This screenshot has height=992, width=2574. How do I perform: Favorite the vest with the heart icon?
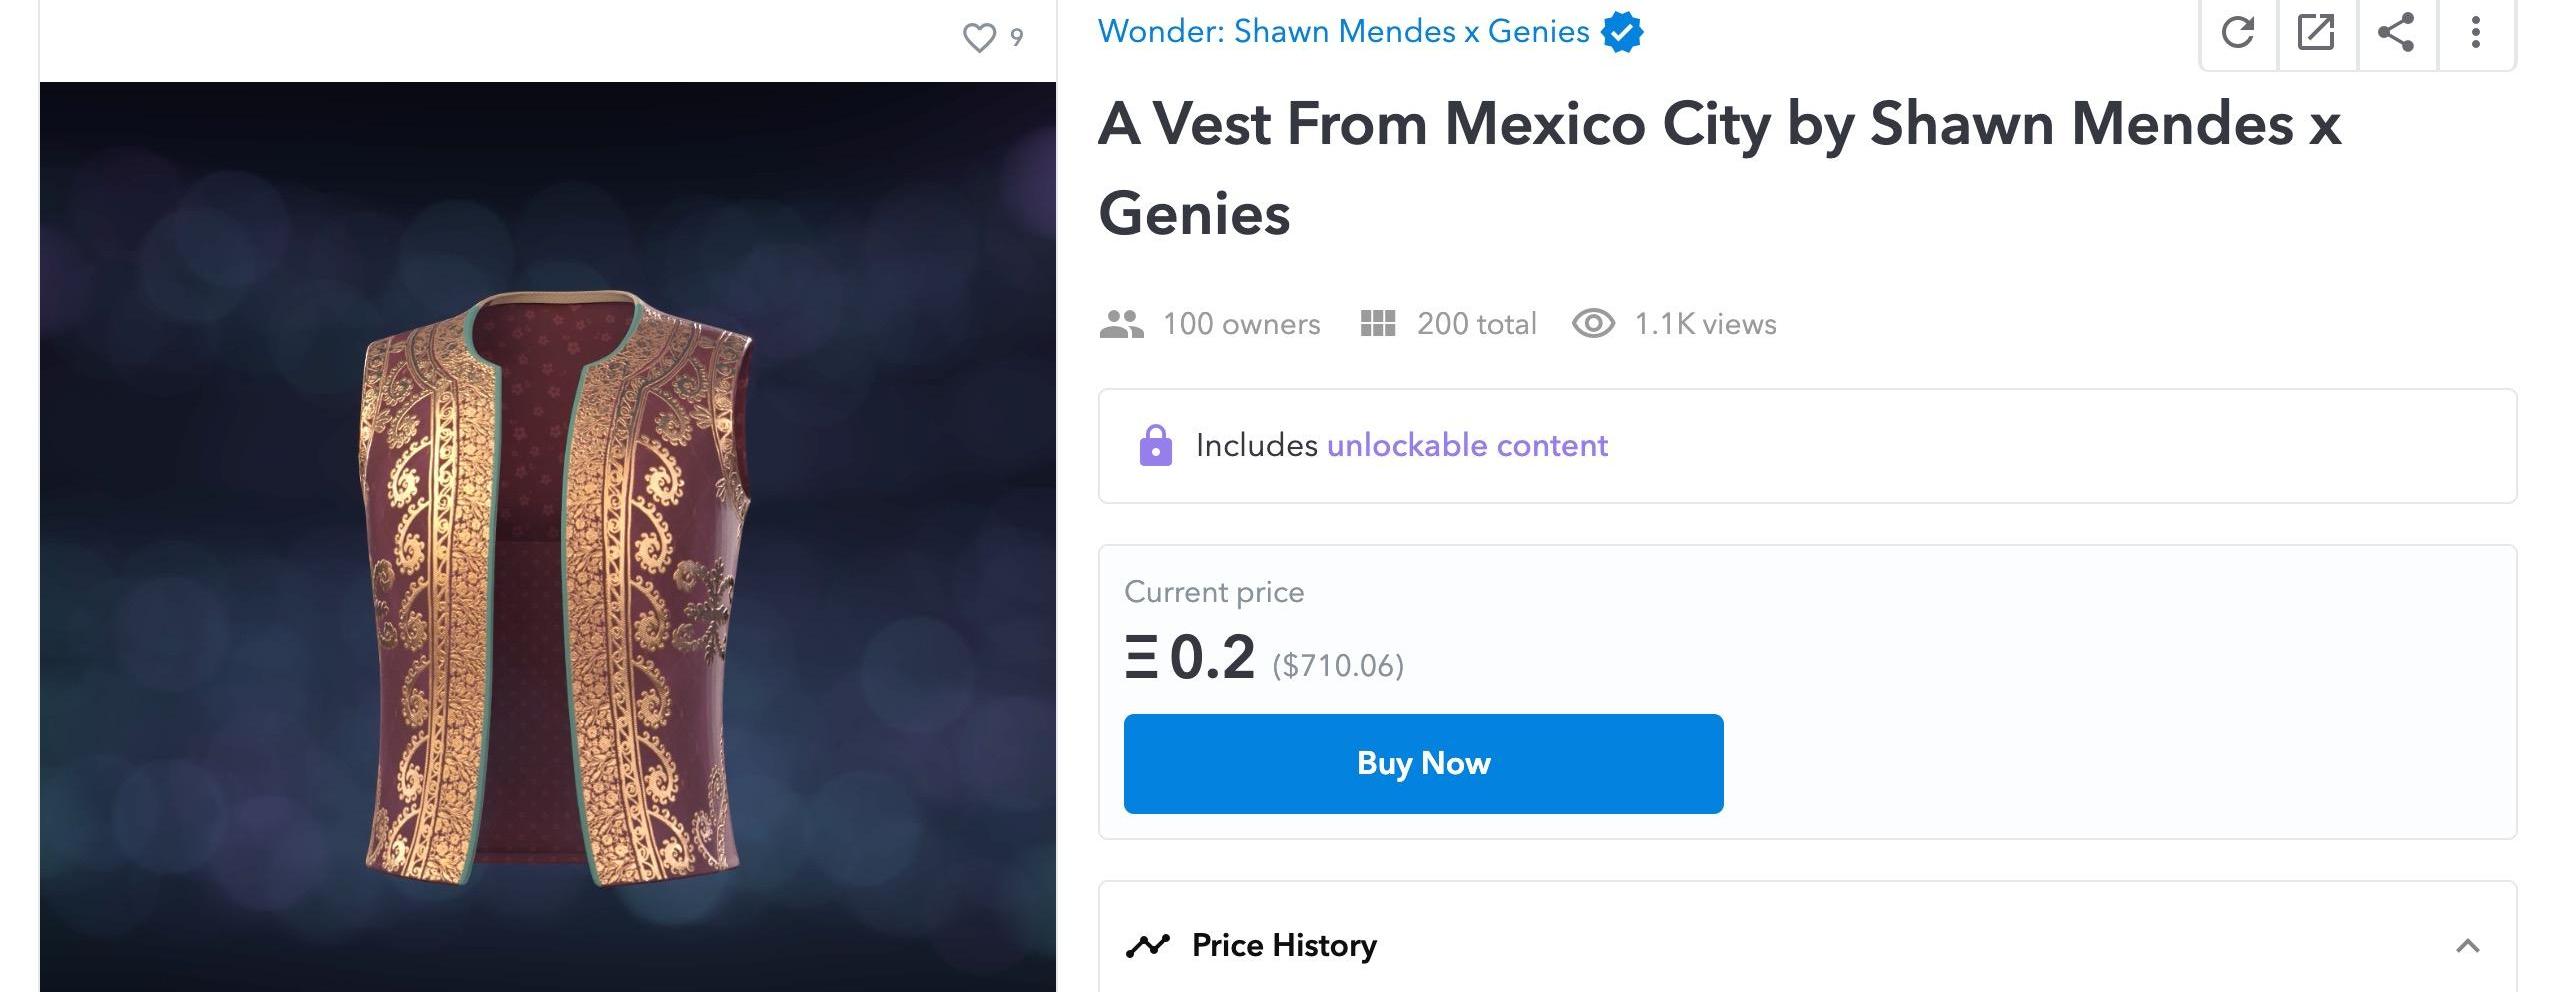(x=979, y=38)
